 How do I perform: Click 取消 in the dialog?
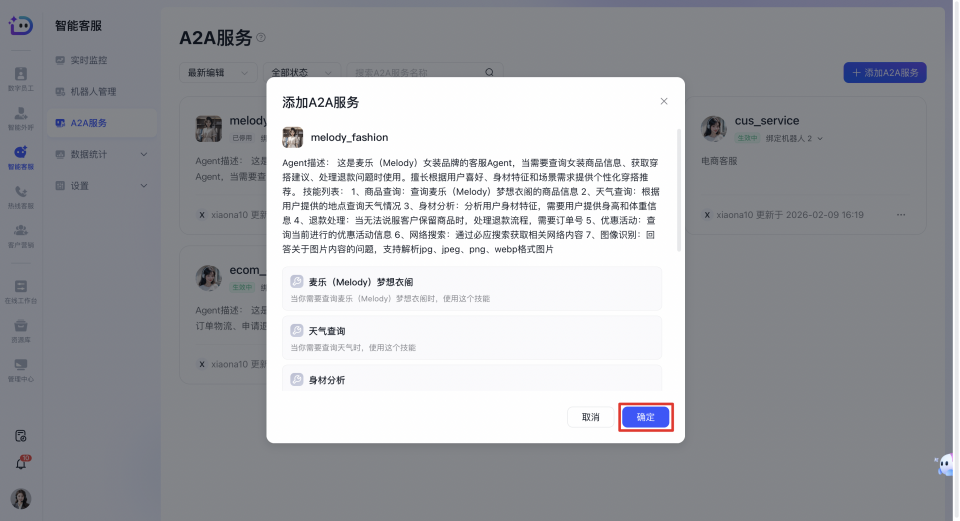click(x=590, y=417)
